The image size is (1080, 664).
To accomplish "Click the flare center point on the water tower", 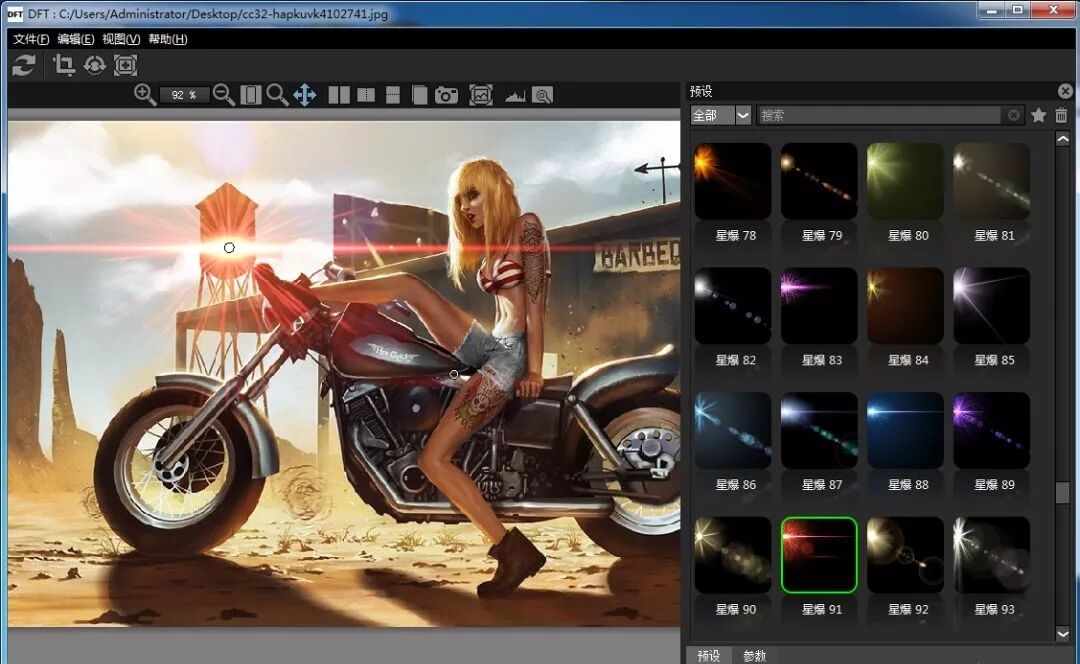I will tap(229, 247).
